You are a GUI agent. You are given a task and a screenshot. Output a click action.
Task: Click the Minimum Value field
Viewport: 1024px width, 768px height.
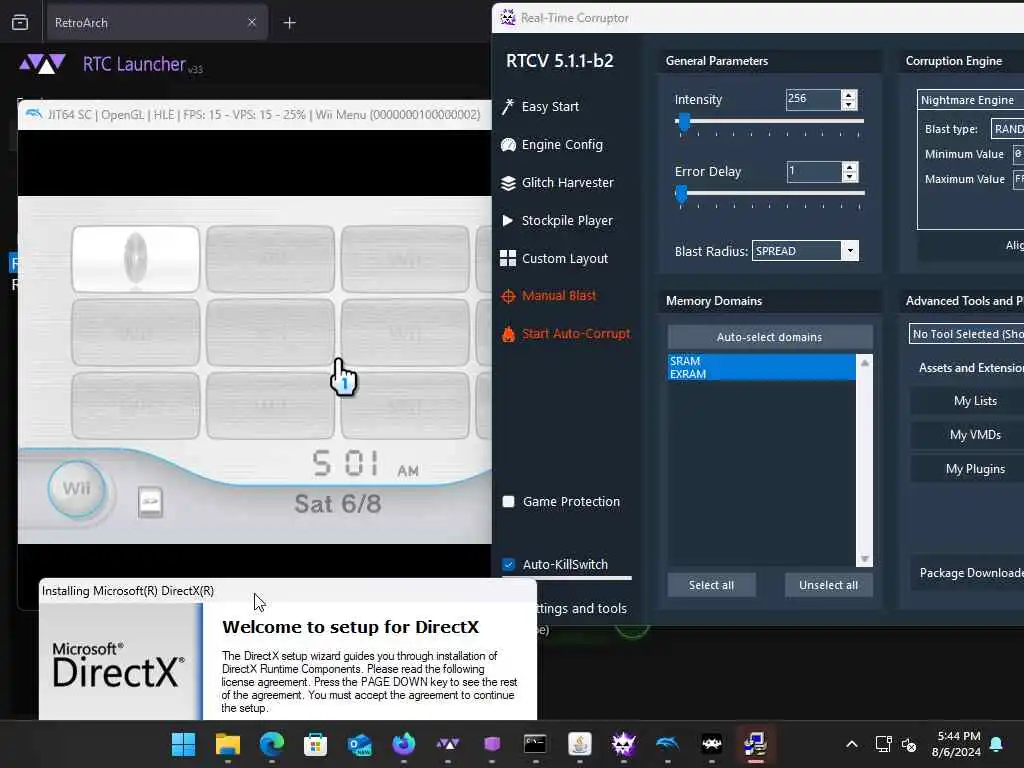click(x=1017, y=154)
